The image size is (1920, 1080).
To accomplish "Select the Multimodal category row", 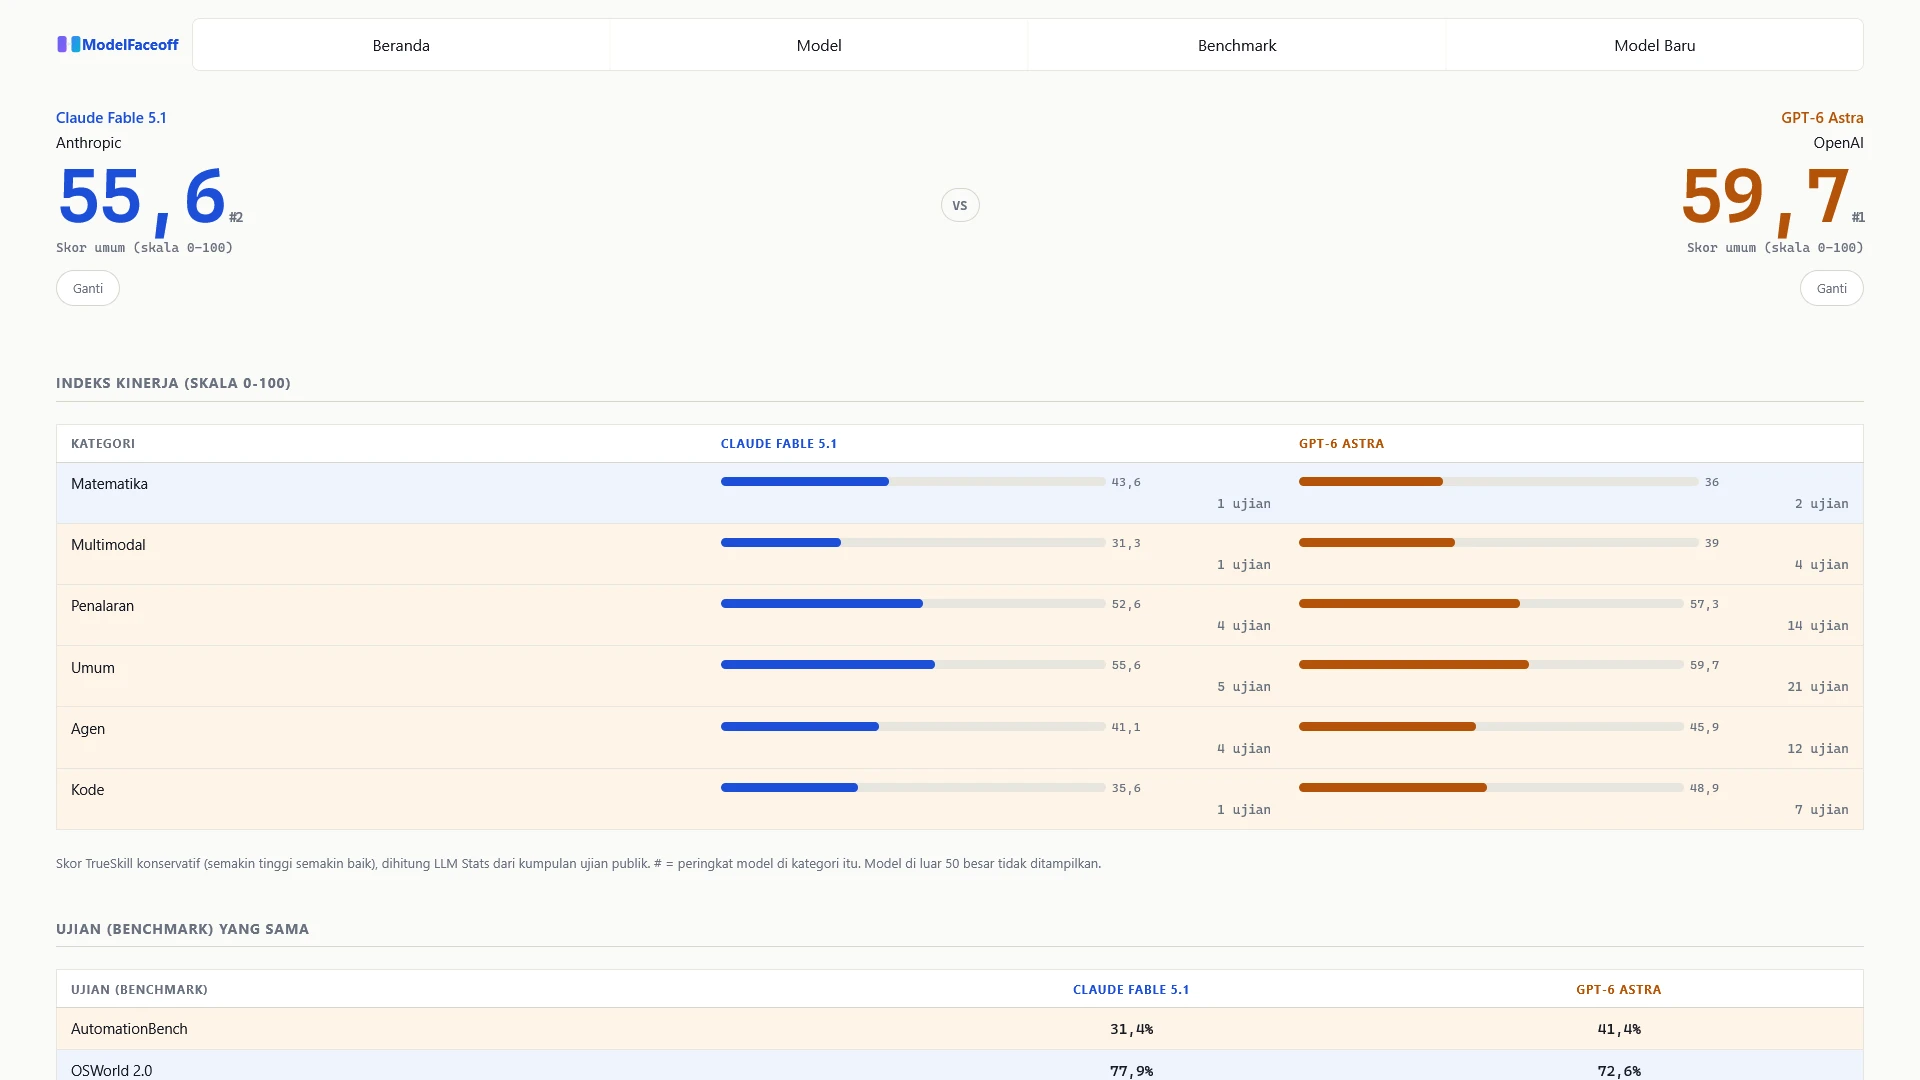I will [960, 554].
